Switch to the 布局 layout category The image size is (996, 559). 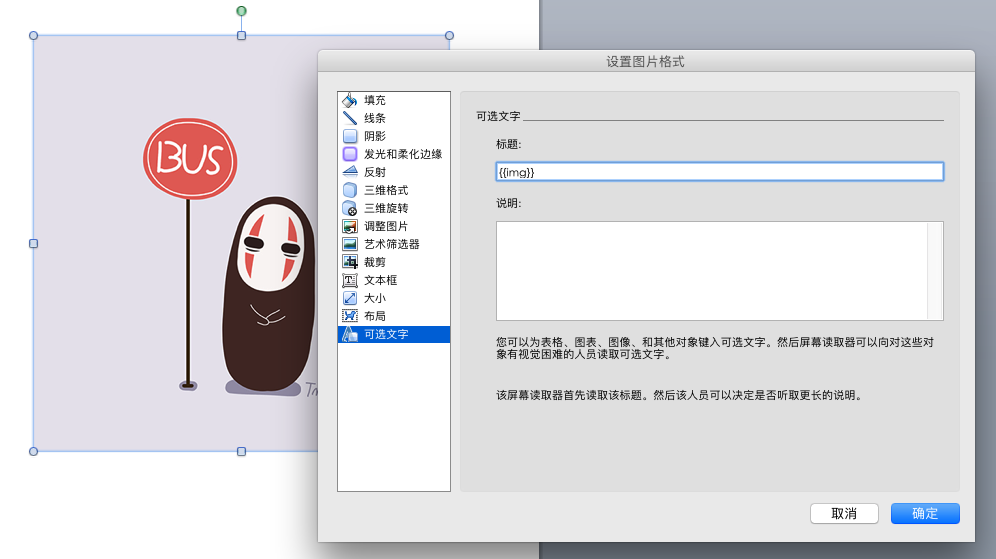pos(374,316)
